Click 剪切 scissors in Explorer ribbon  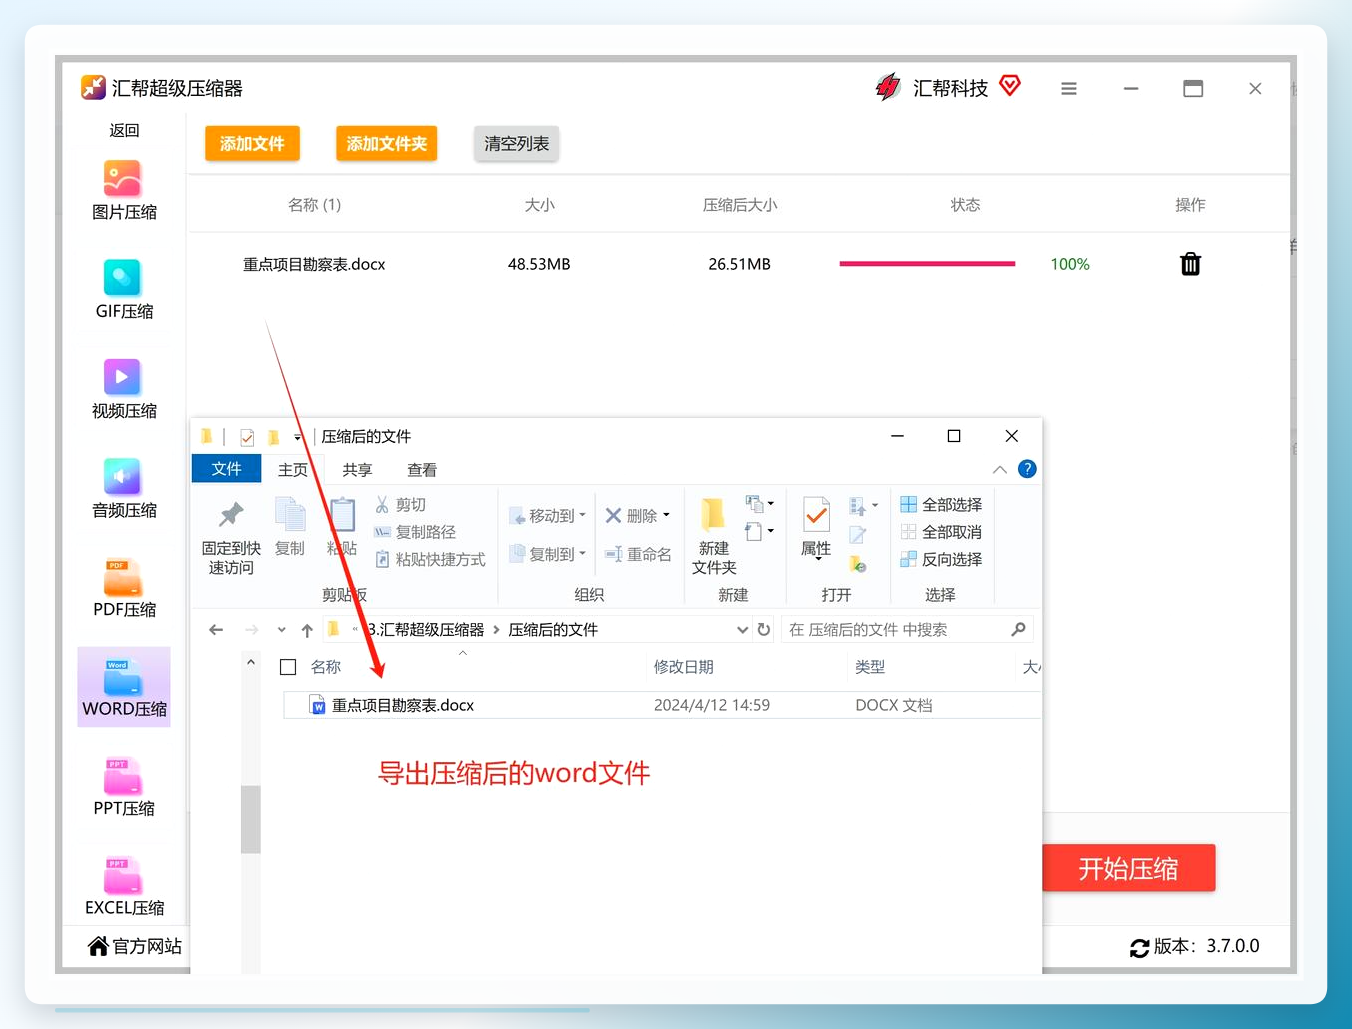click(x=400, y=505)
